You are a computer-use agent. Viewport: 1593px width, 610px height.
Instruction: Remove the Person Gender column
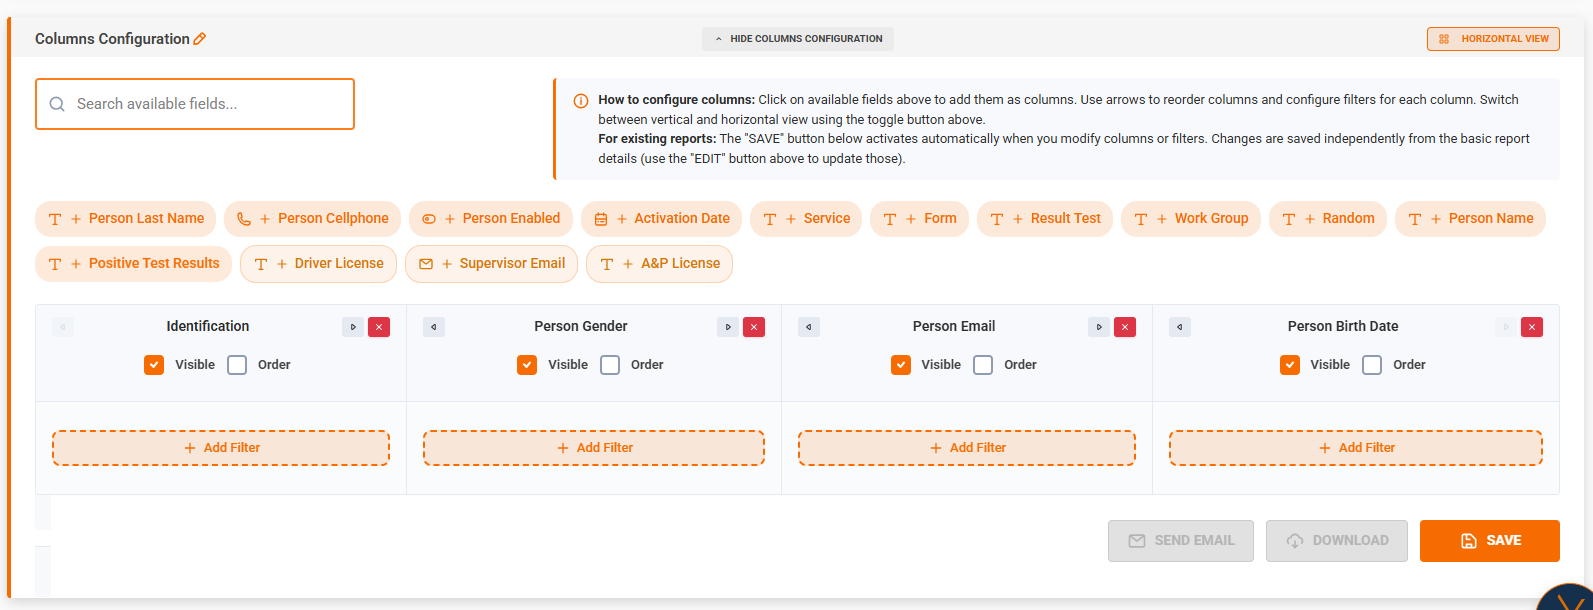754,327
